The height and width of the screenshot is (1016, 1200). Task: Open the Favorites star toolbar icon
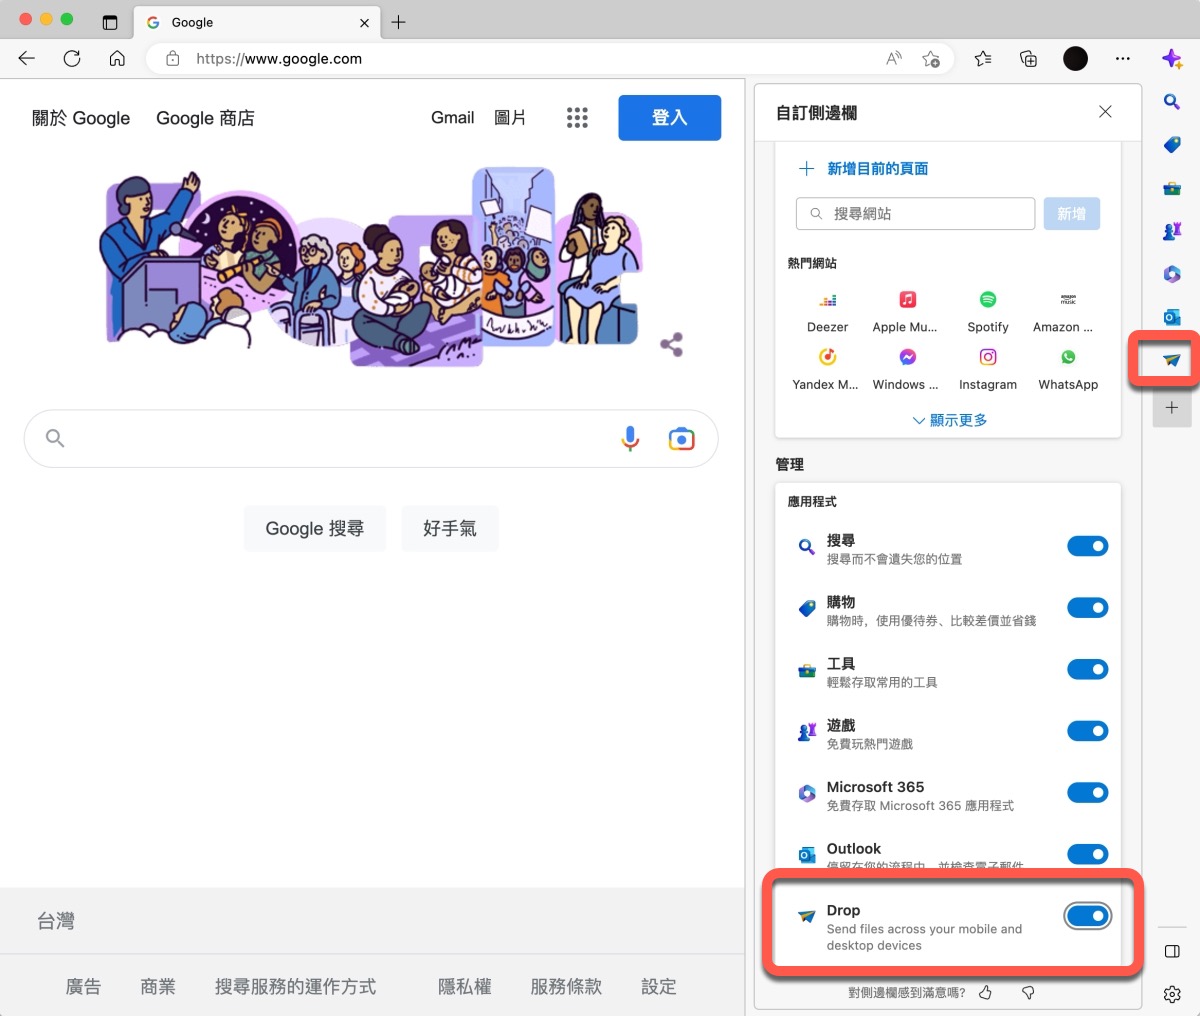click(983, 59)
